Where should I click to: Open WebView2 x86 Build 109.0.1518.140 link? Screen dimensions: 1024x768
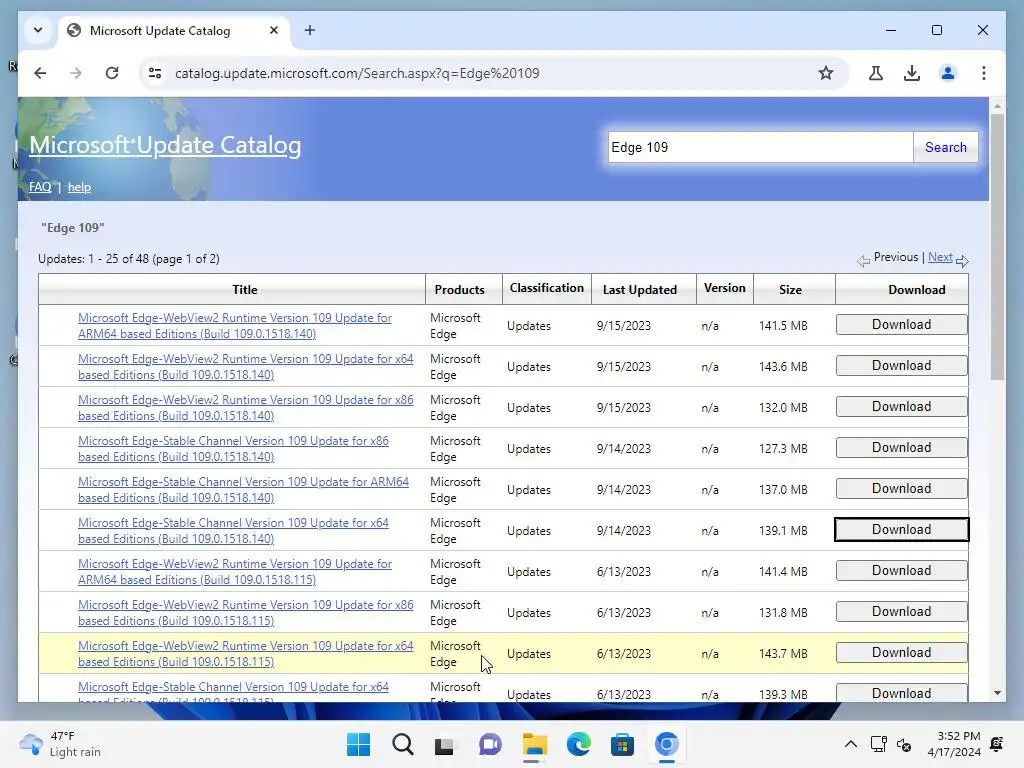pyautogui.click(x=246, y=408)
